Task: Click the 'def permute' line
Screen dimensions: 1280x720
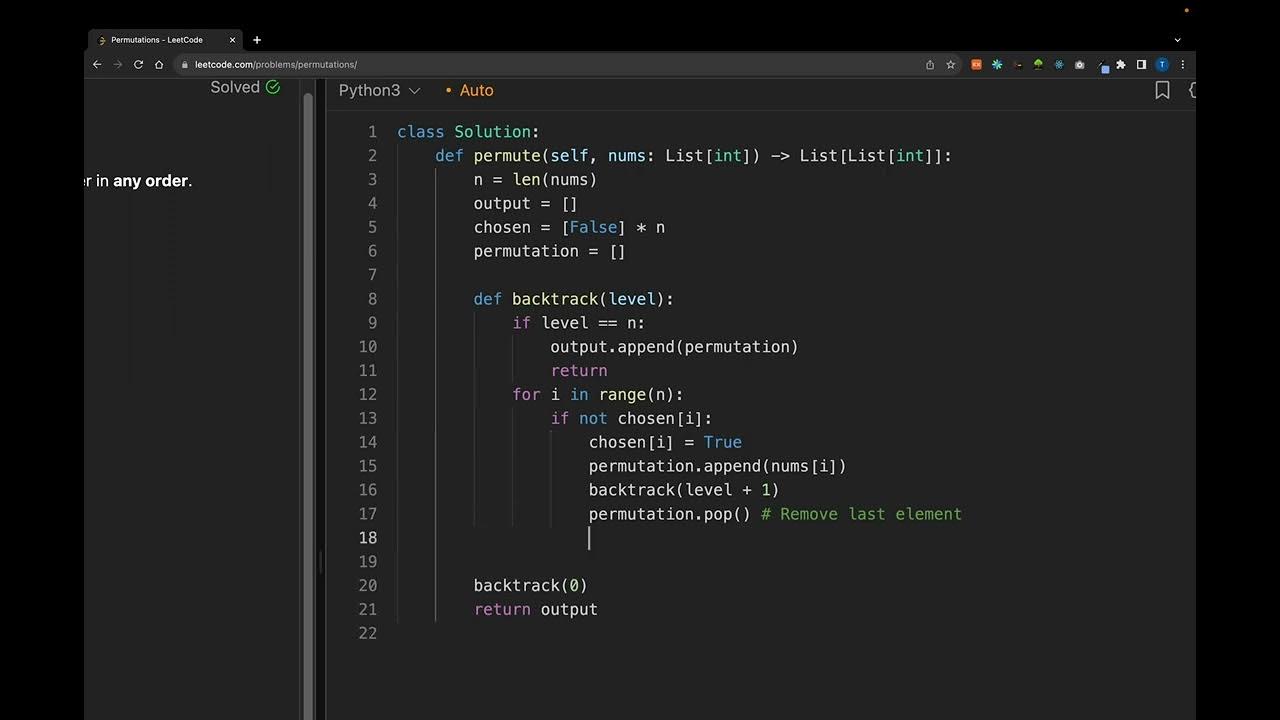Action: coord(693,156)
